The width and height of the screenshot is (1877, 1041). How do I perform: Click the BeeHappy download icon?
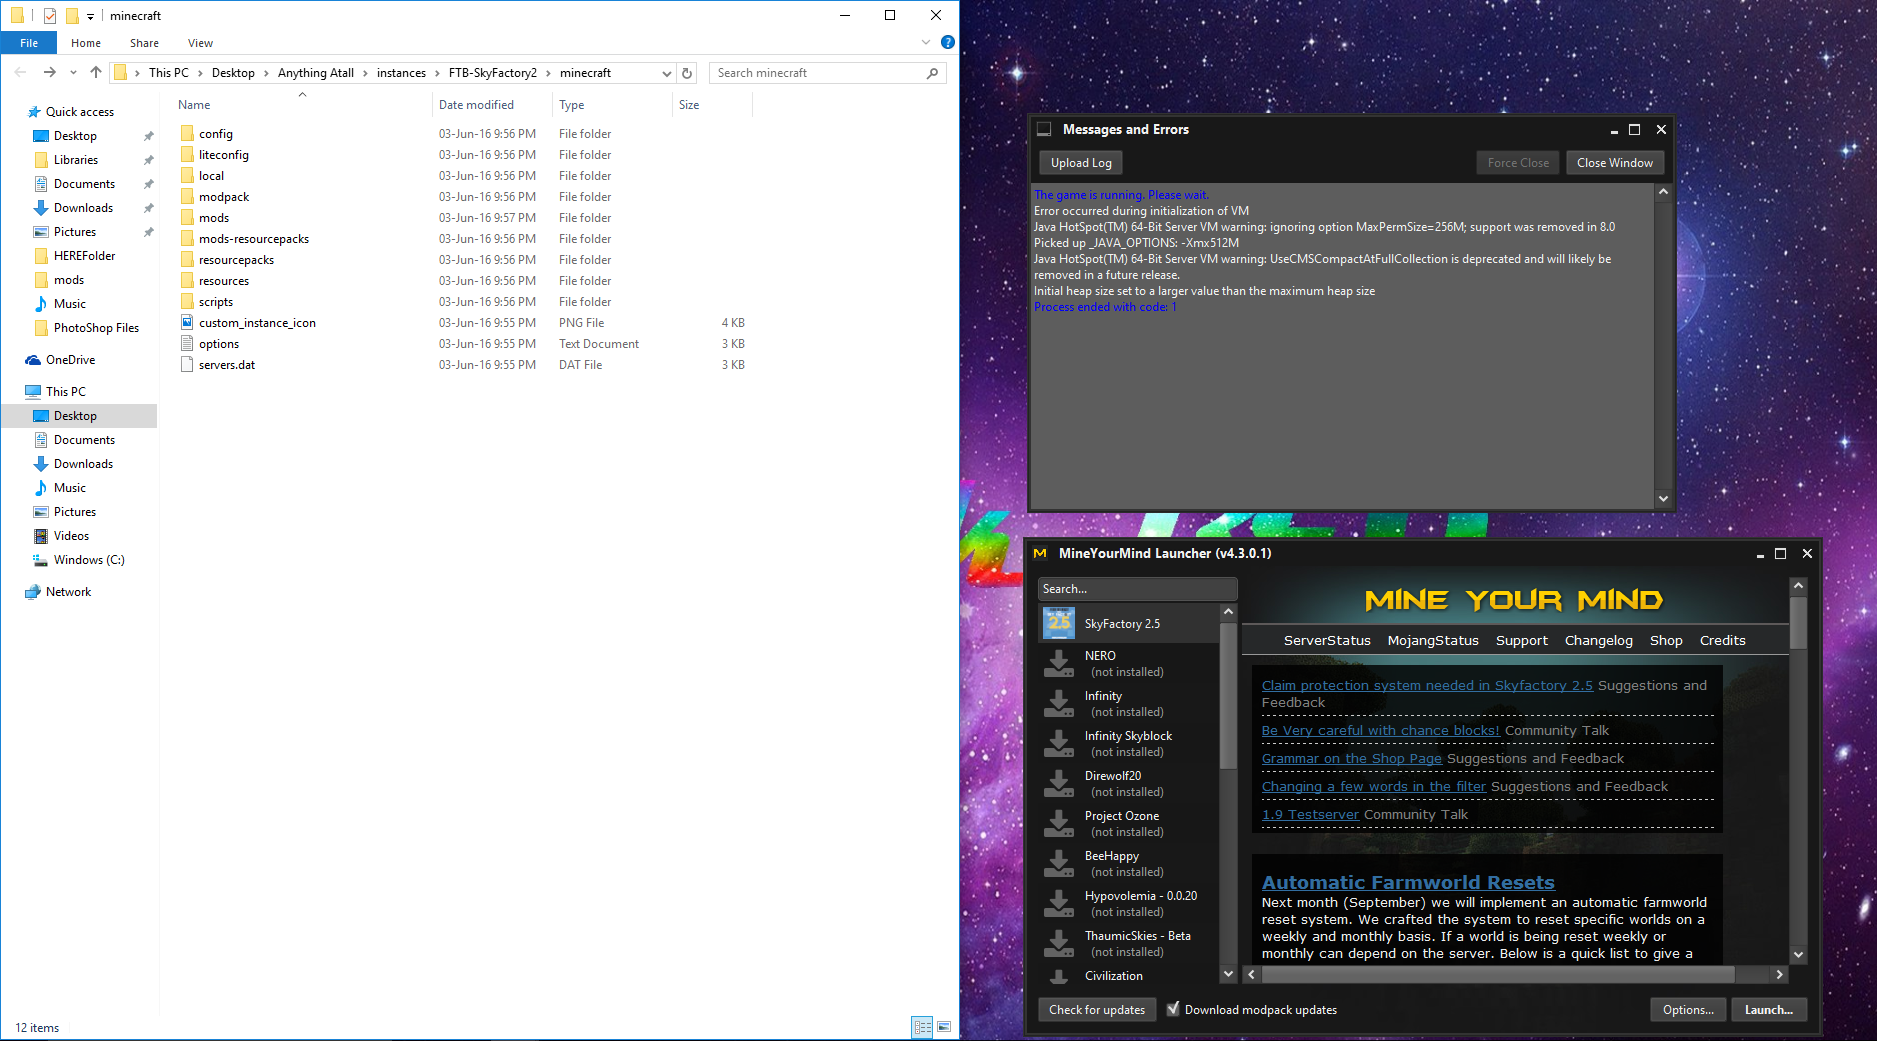point(1058,863)
